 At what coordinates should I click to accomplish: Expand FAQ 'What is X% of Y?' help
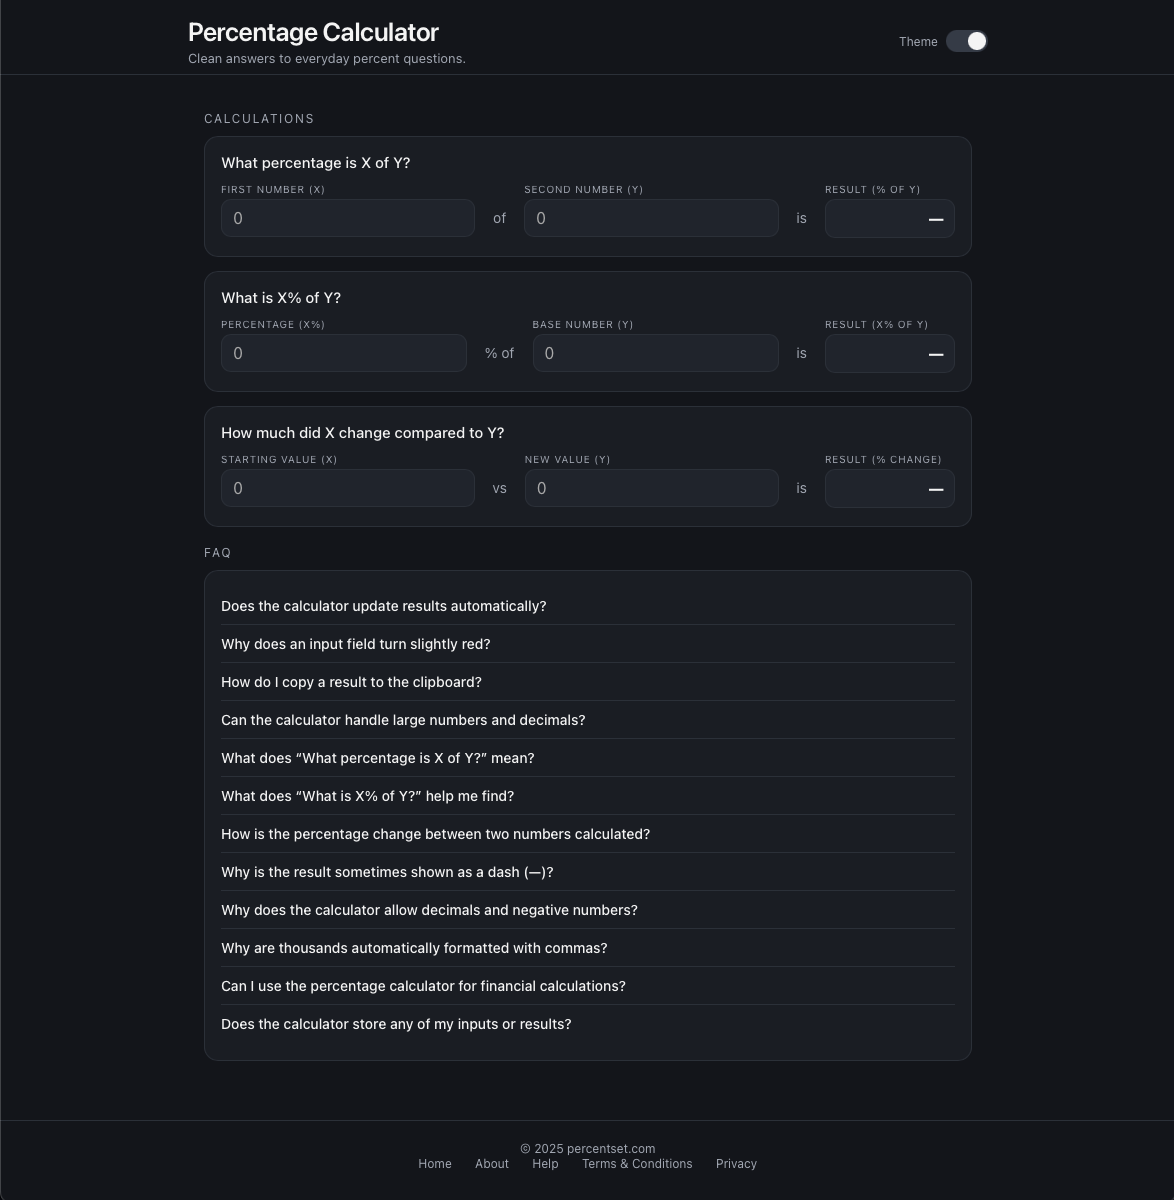(x=588, y=796)
